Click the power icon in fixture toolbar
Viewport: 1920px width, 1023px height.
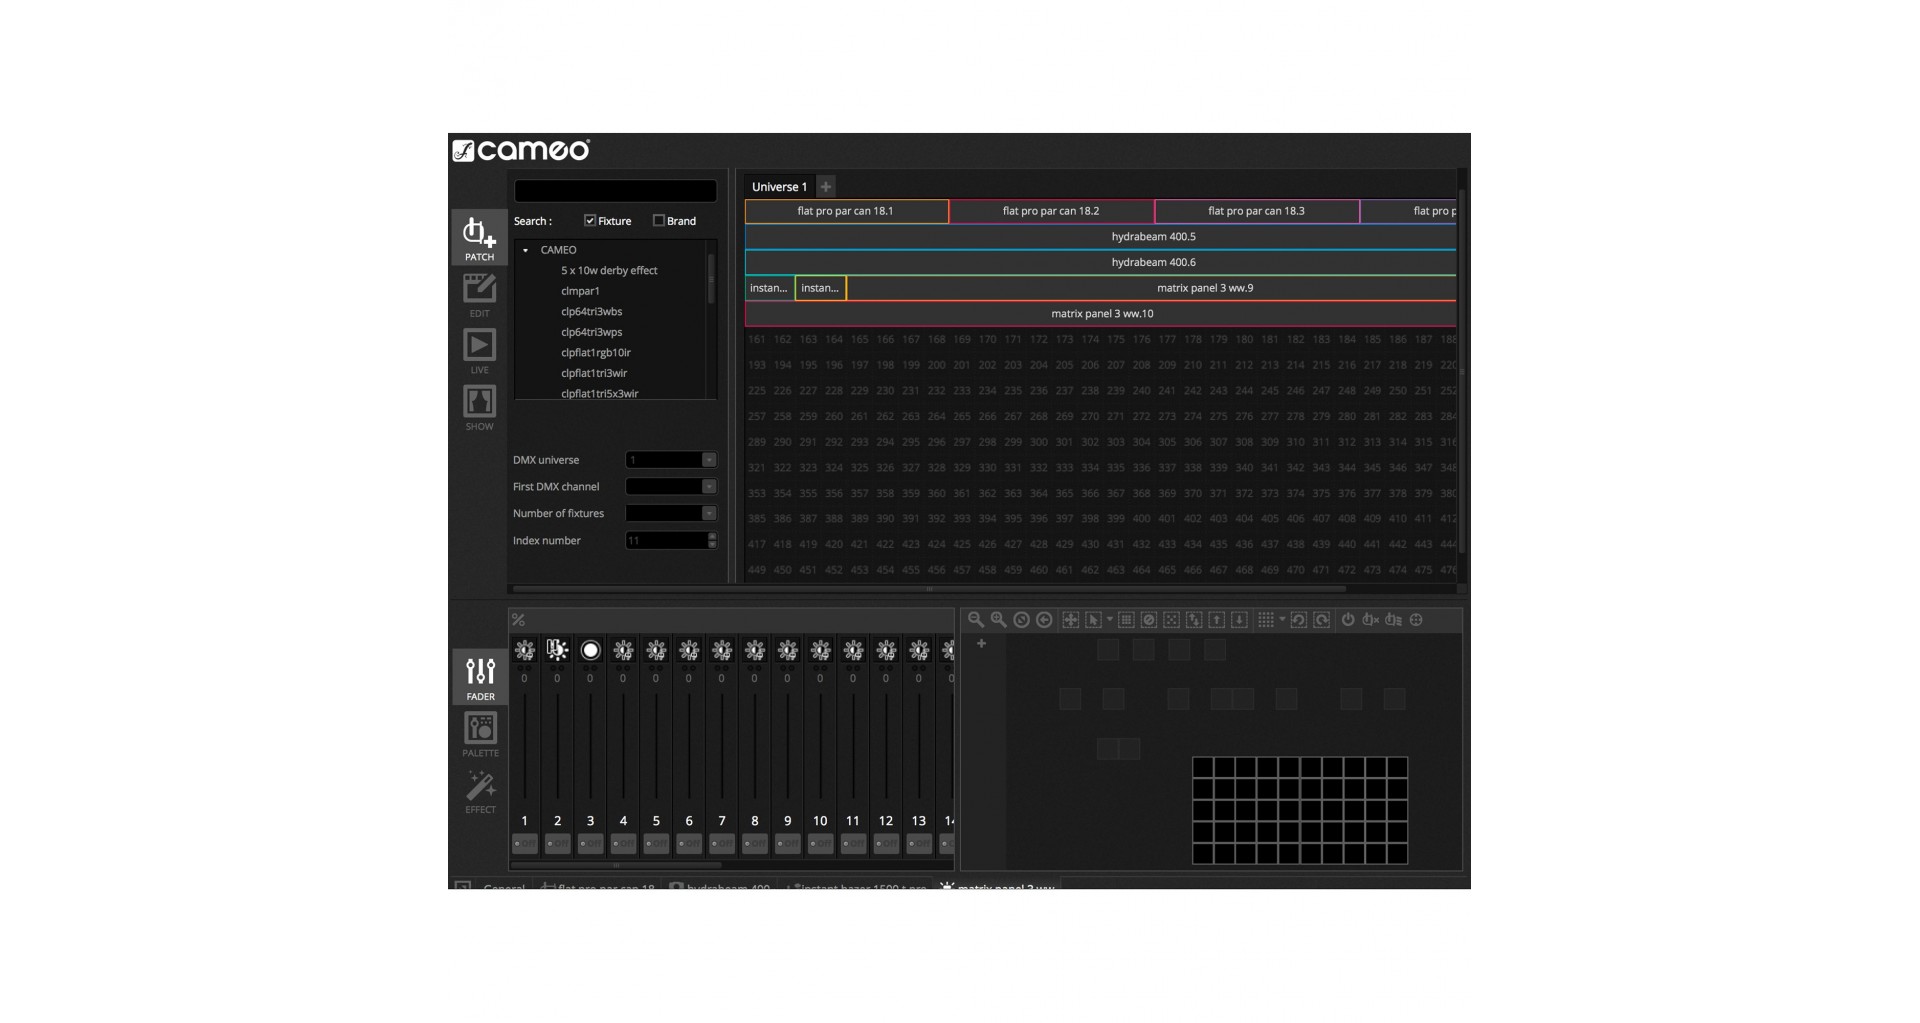(1348, 620)
